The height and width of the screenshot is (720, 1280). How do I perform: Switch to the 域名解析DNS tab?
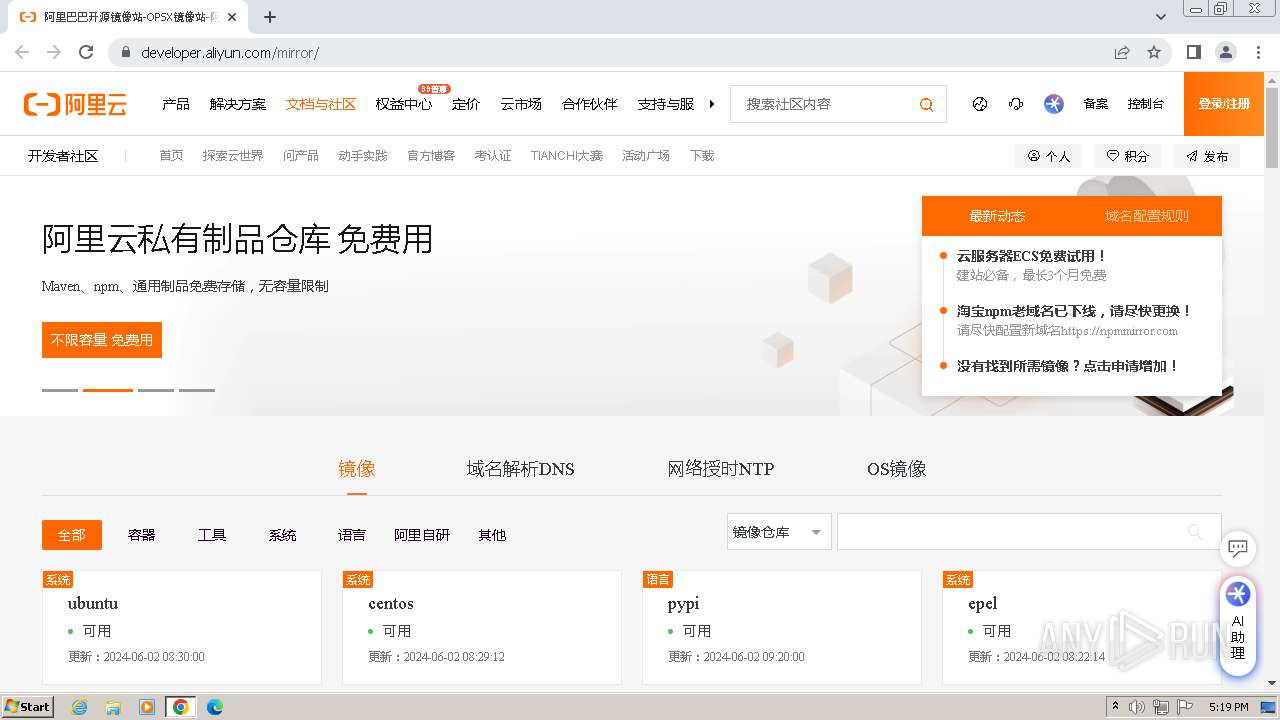pyautogui.click(x=520, y=469)
